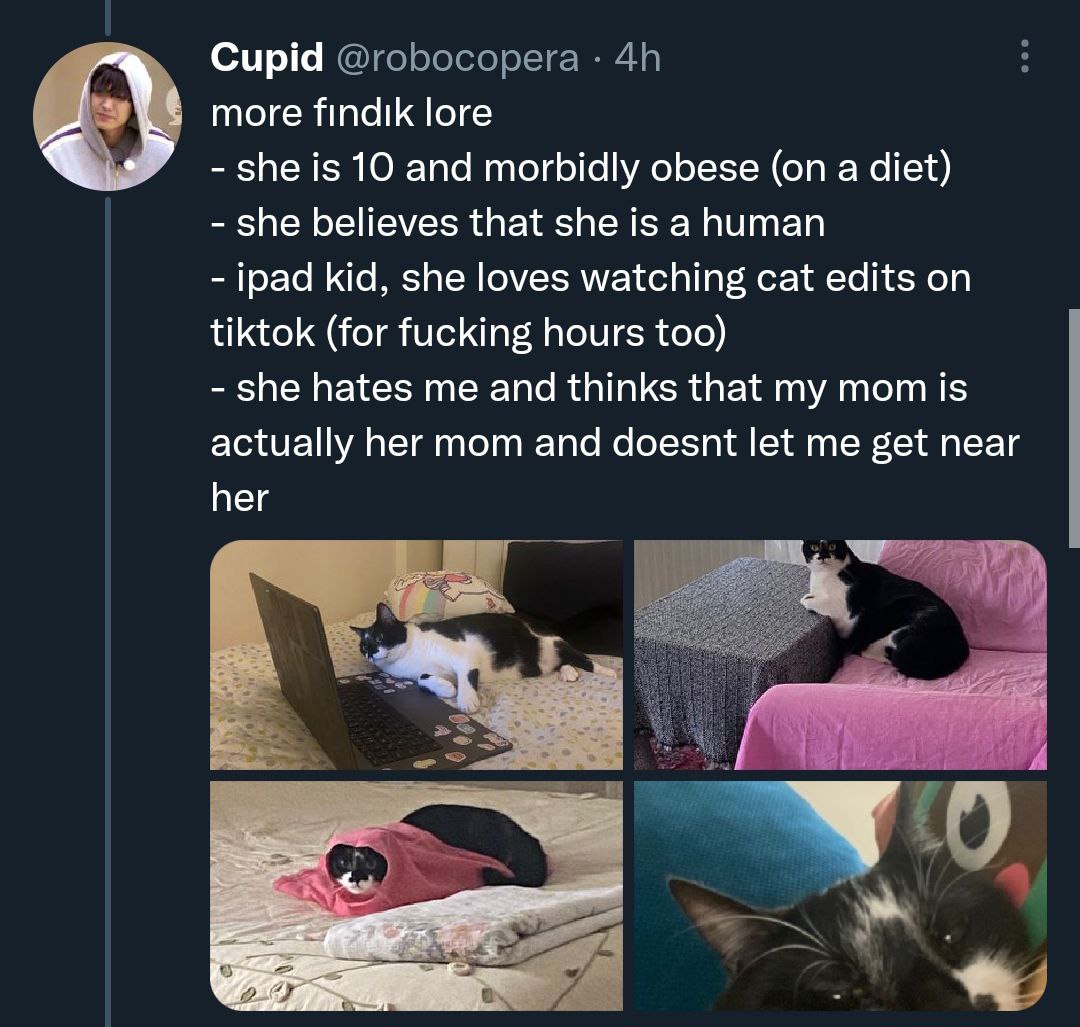Click the "she believes that she is a human" line
Image resolution: width=1080 pixels, height=1027 pixels.
tap(518, 222)
